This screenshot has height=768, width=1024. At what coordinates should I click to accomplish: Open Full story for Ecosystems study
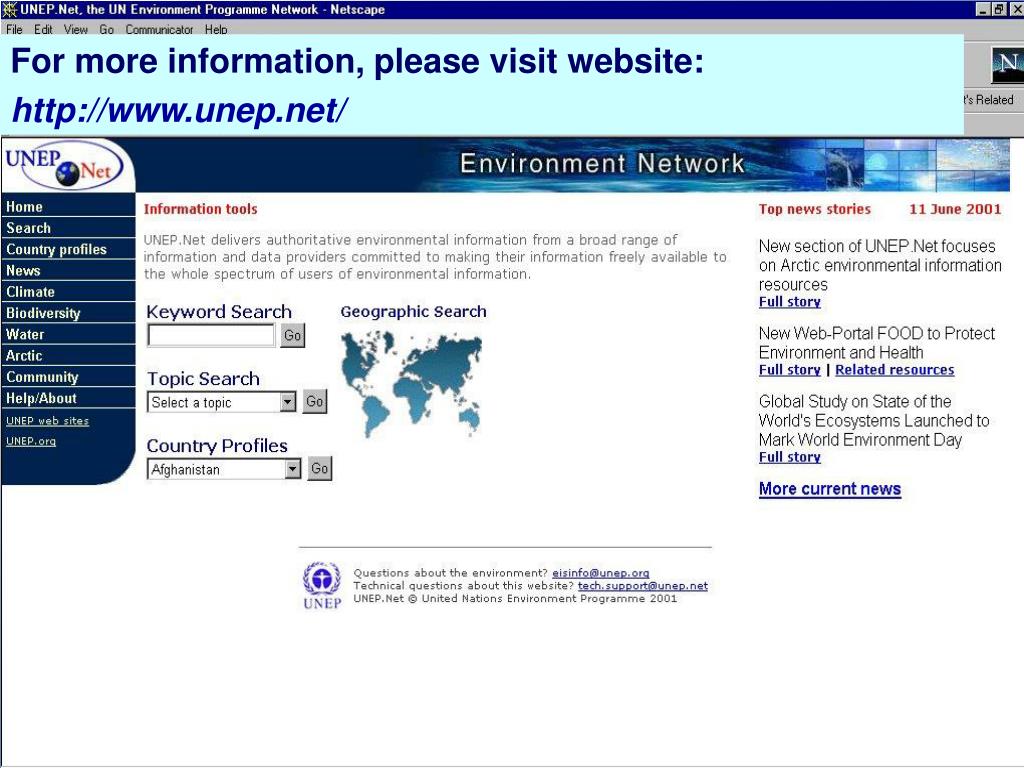pos(790,457)
